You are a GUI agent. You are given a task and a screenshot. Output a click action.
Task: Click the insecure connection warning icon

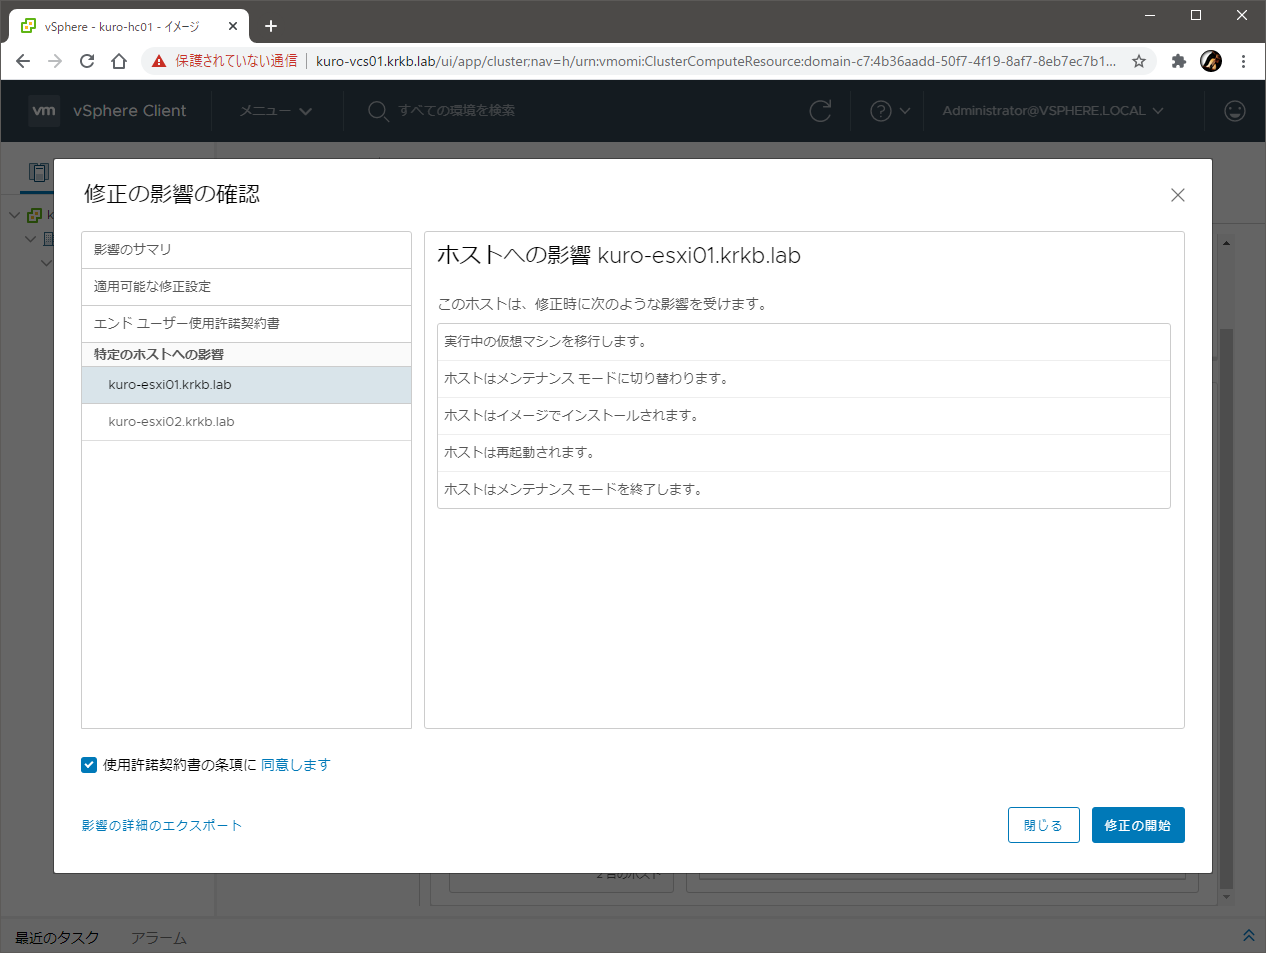click(x=159, y=61)
